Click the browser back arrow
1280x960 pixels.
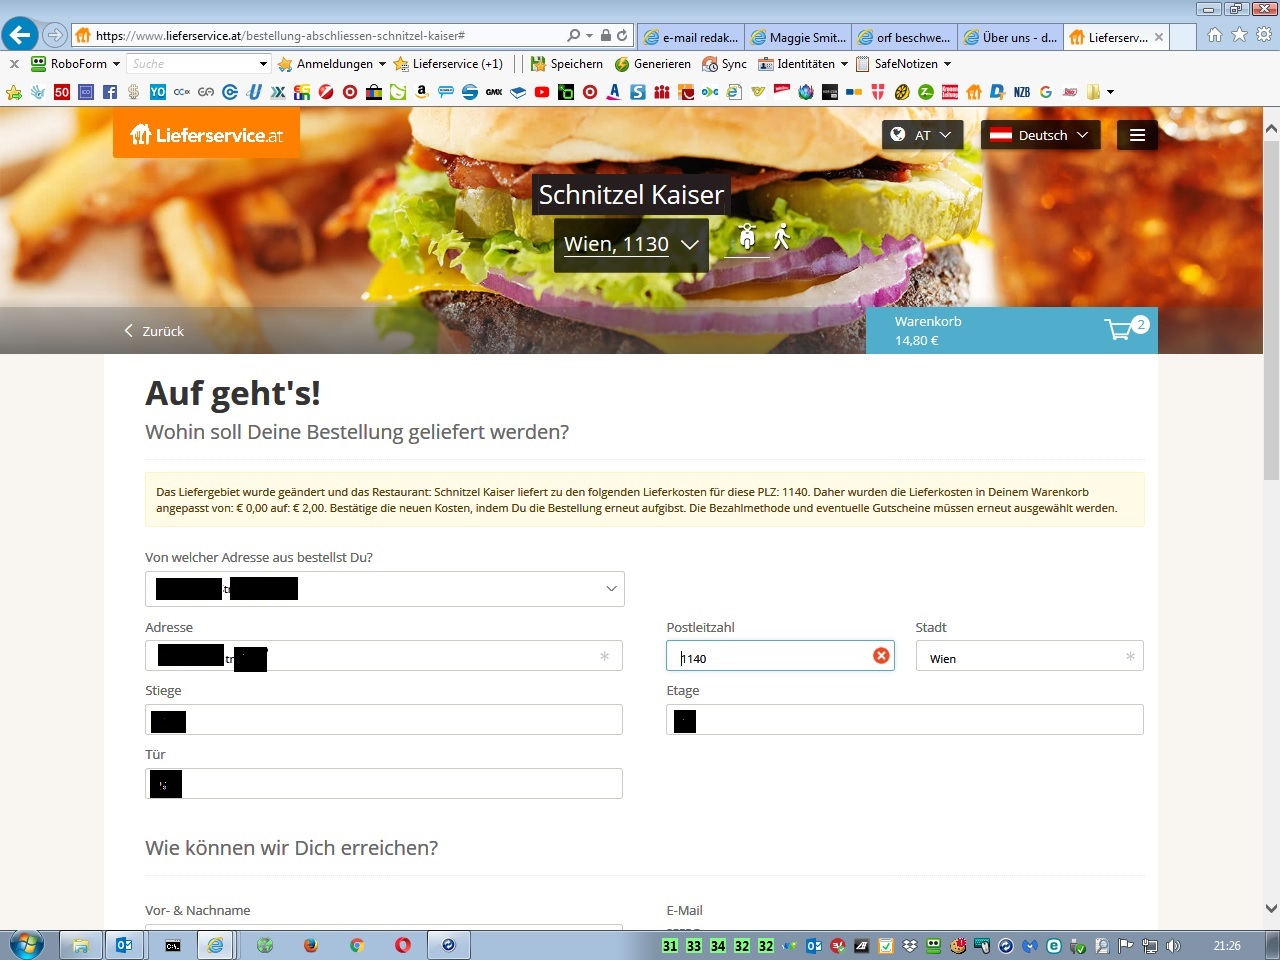(x=20, y=35)
